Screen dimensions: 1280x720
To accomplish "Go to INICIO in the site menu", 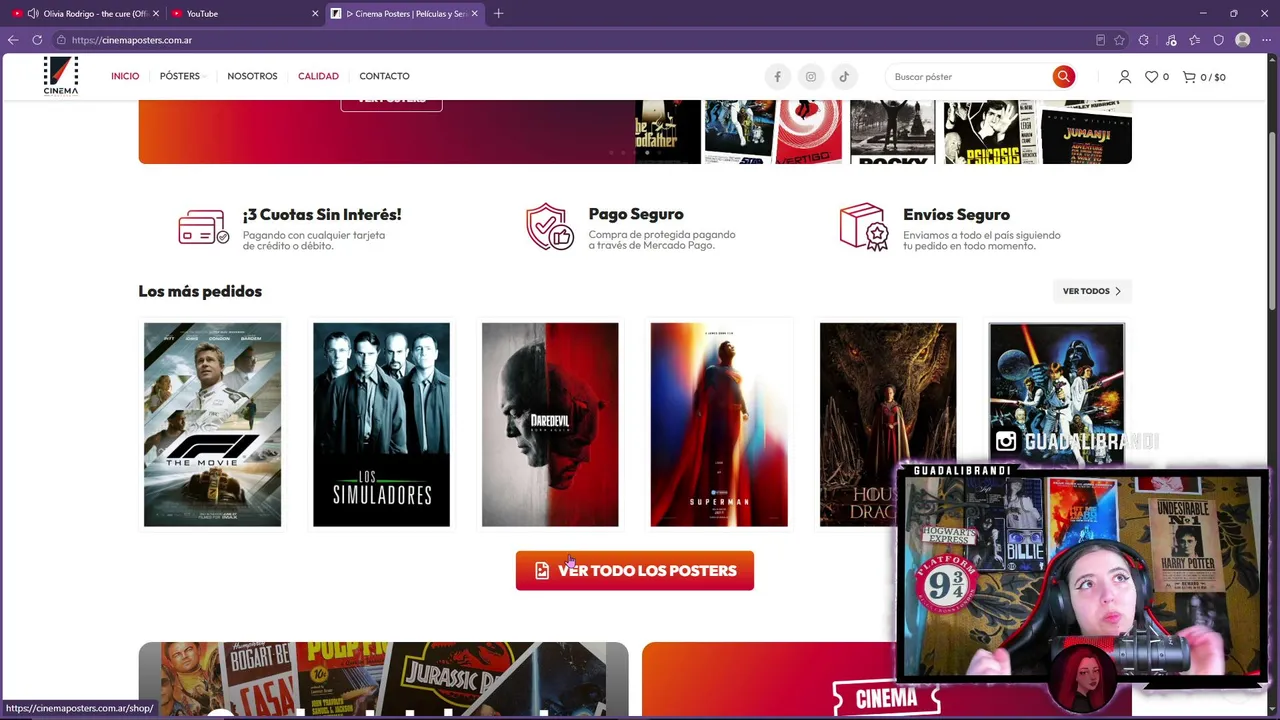I will (125, 76).
